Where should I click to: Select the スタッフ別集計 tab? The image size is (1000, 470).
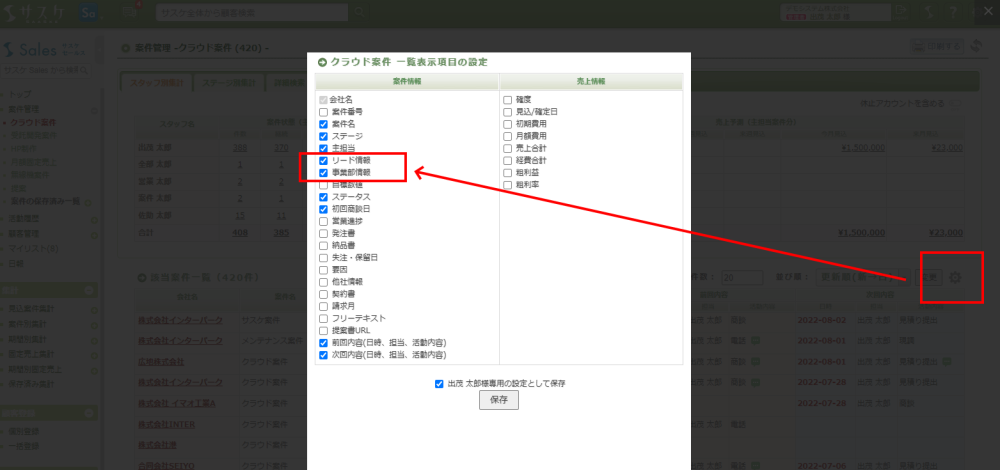pos(156,83)
